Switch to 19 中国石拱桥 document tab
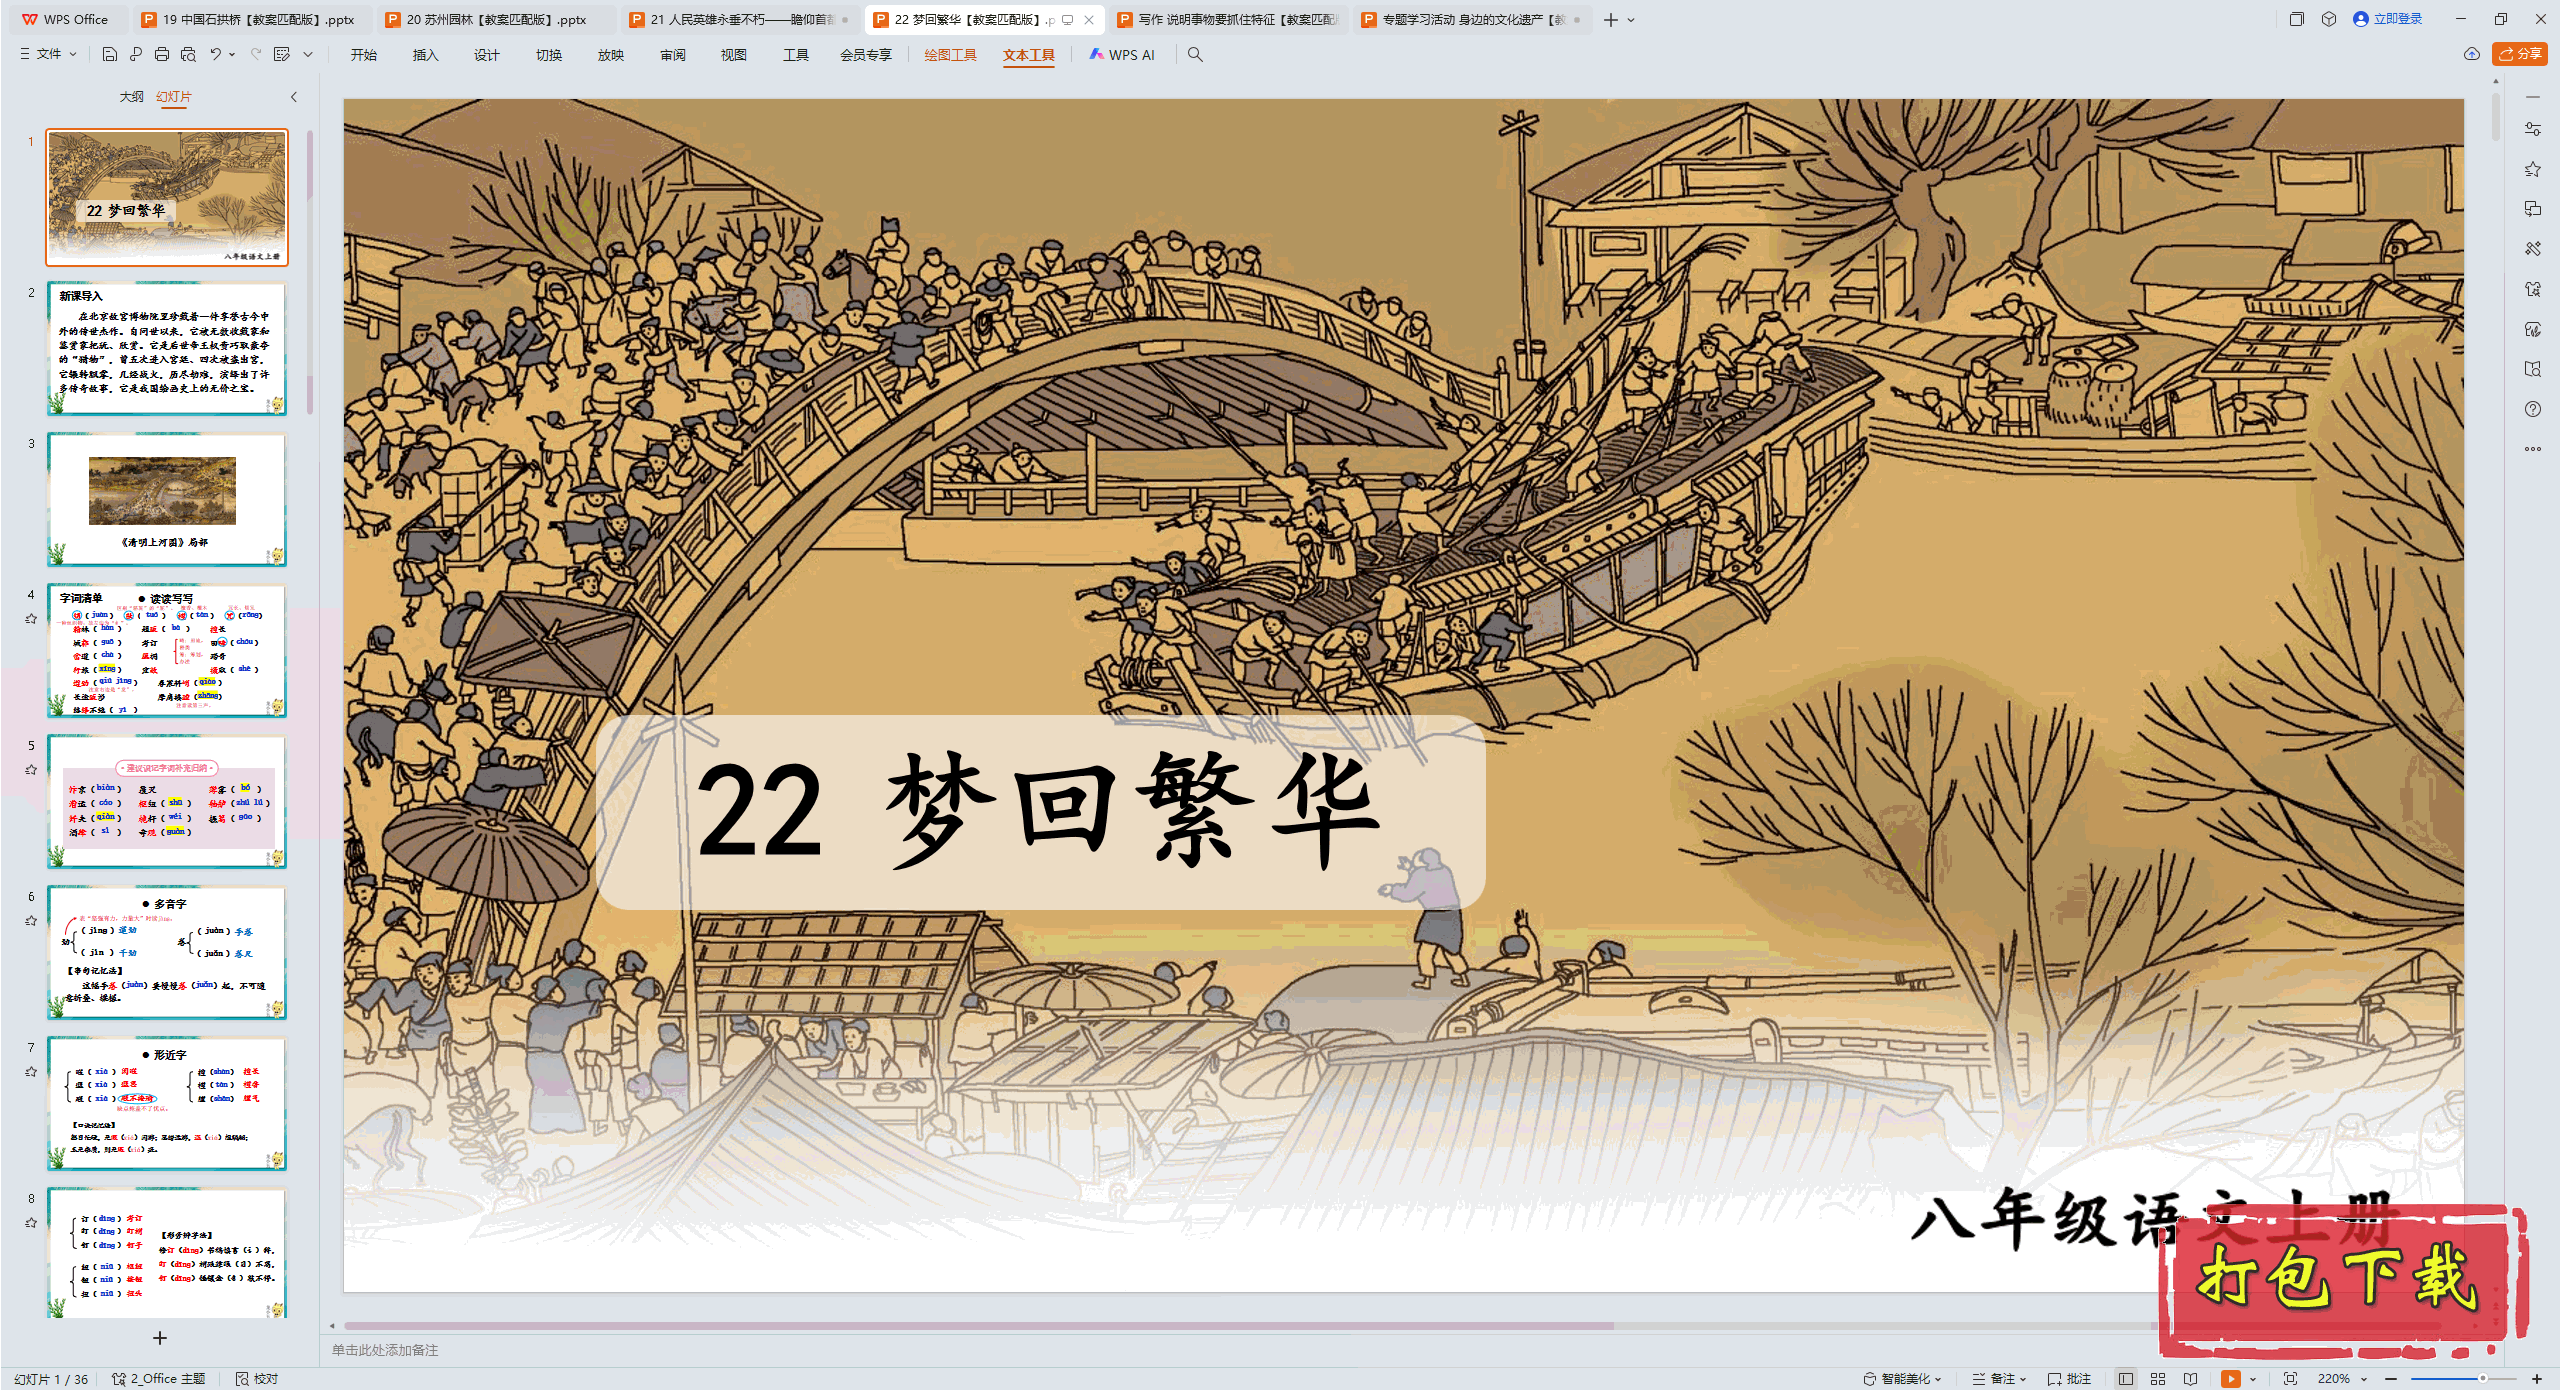 [252, 19]
